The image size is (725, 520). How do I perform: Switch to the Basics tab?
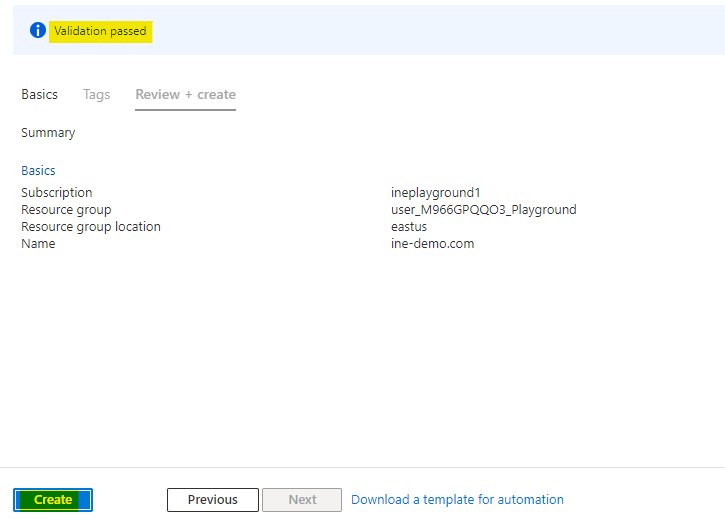pyautogui.click(x=40, y=94)
